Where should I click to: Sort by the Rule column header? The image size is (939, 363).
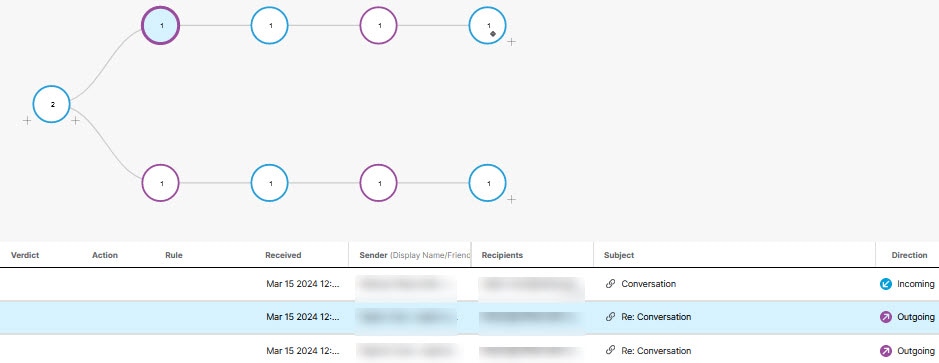click(x=174, y=255)
